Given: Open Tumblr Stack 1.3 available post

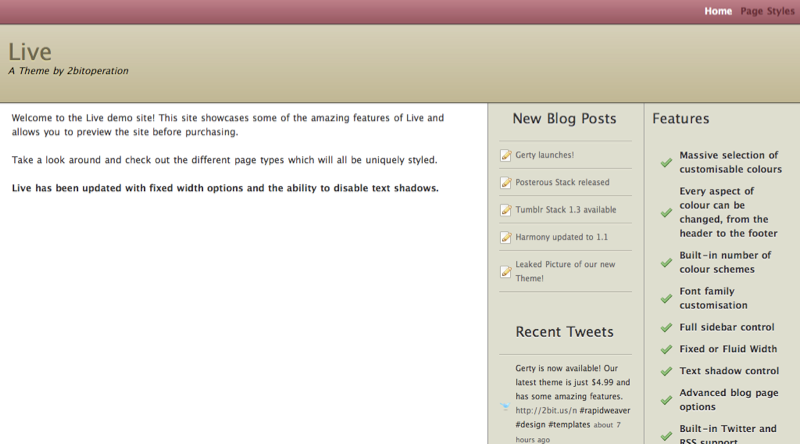Looking at the screenshot, I should coord(566,210).
